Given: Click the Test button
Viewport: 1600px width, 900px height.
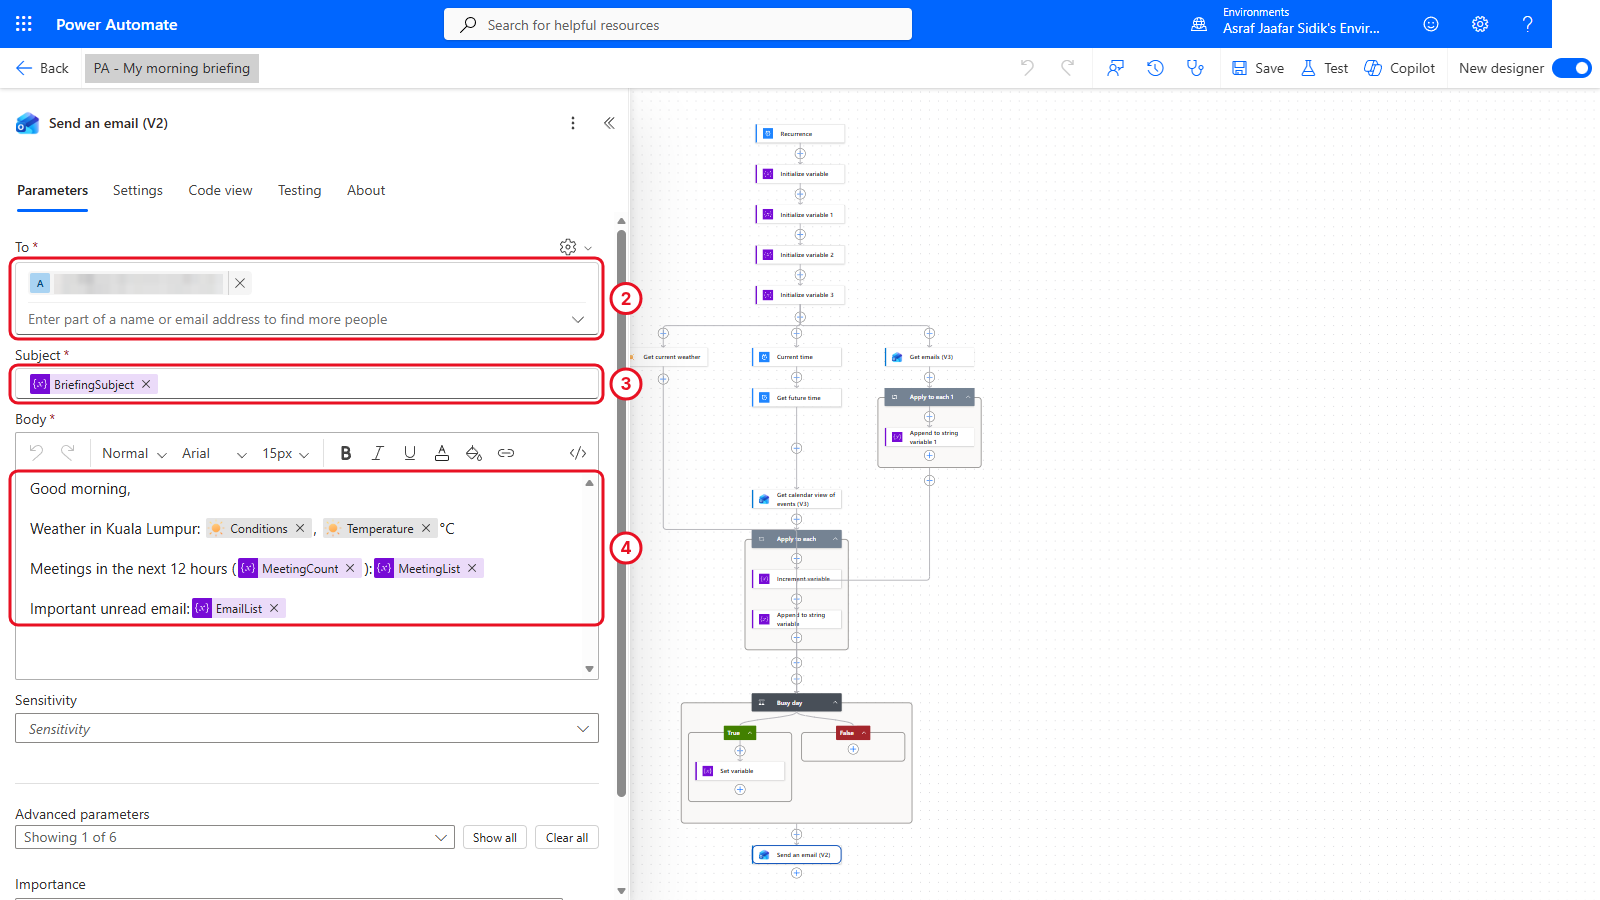Looking at the screenshot, I should pos(1325,68).
